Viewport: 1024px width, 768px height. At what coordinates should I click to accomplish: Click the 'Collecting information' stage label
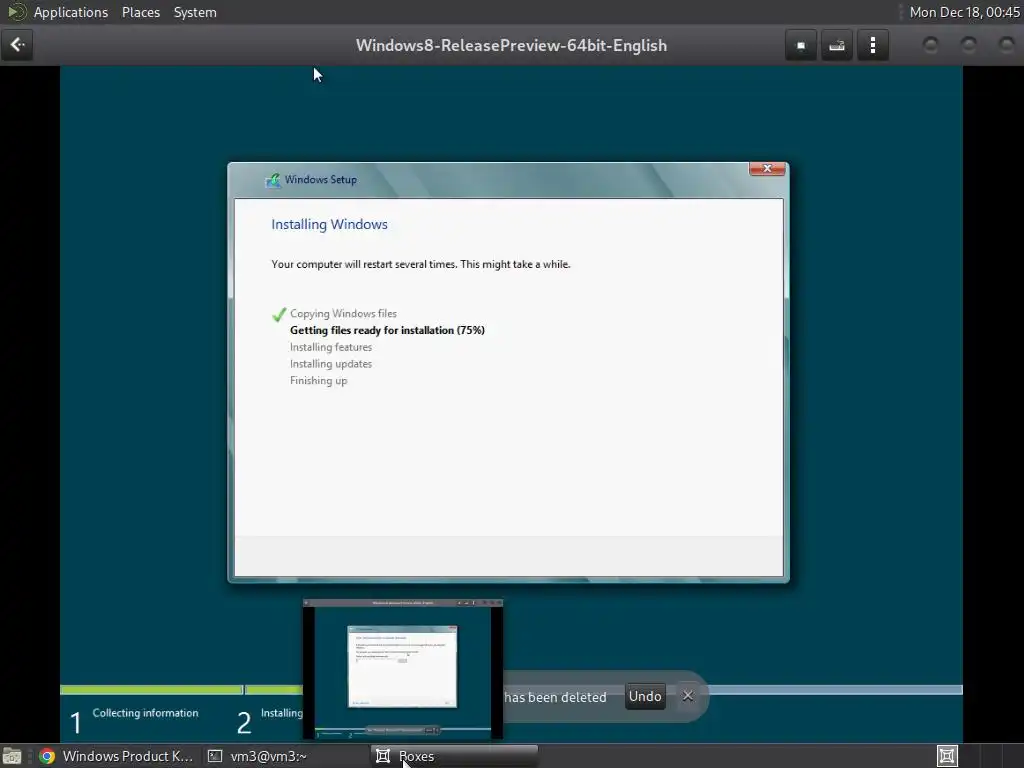click(145, 713)
